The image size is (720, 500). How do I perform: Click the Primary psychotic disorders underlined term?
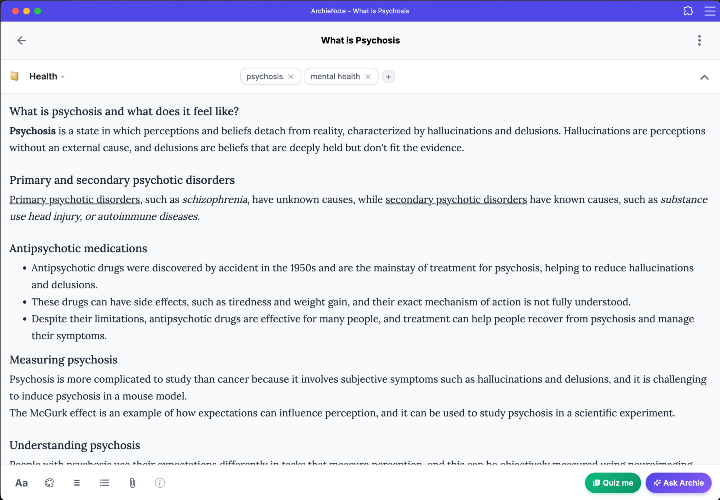(x=75, y=200)
